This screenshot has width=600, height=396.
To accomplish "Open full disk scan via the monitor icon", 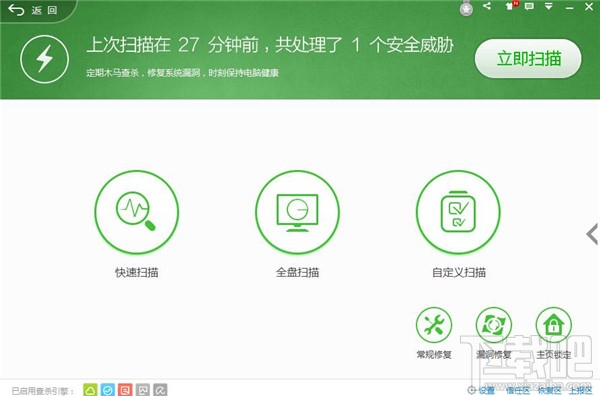I will [x=297, y=212].
